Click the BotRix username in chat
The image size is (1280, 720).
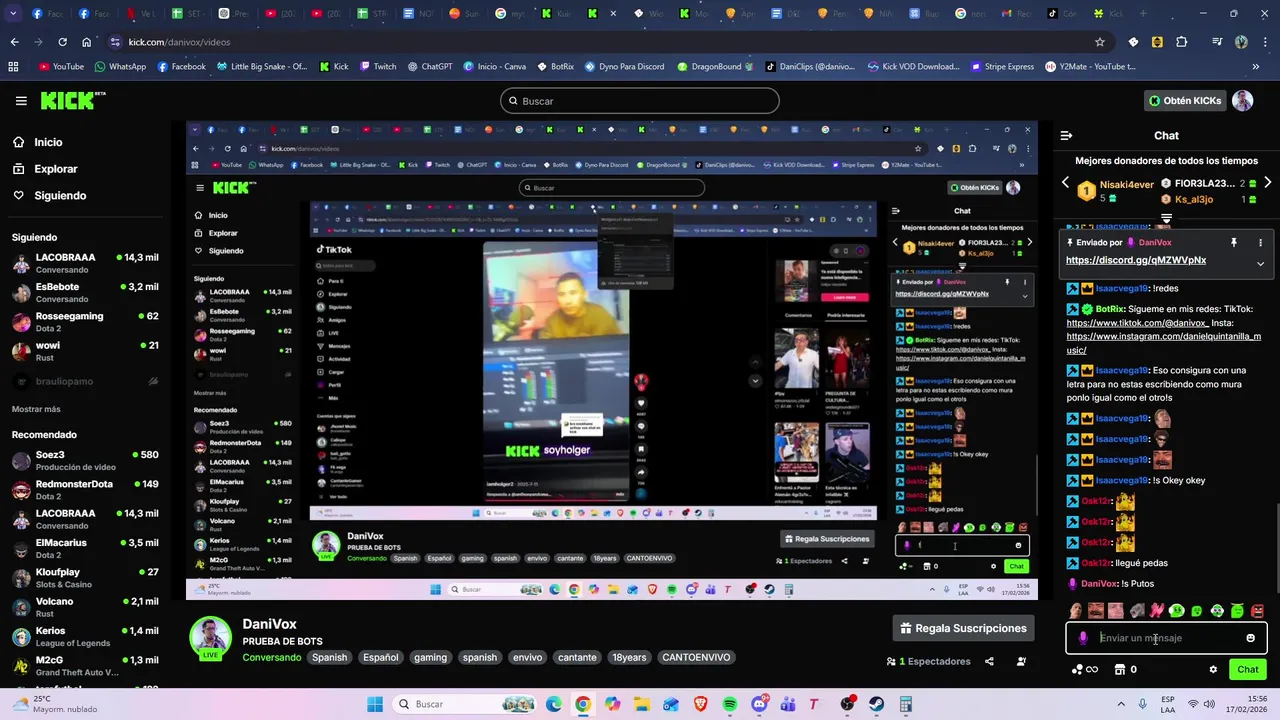1109,309
